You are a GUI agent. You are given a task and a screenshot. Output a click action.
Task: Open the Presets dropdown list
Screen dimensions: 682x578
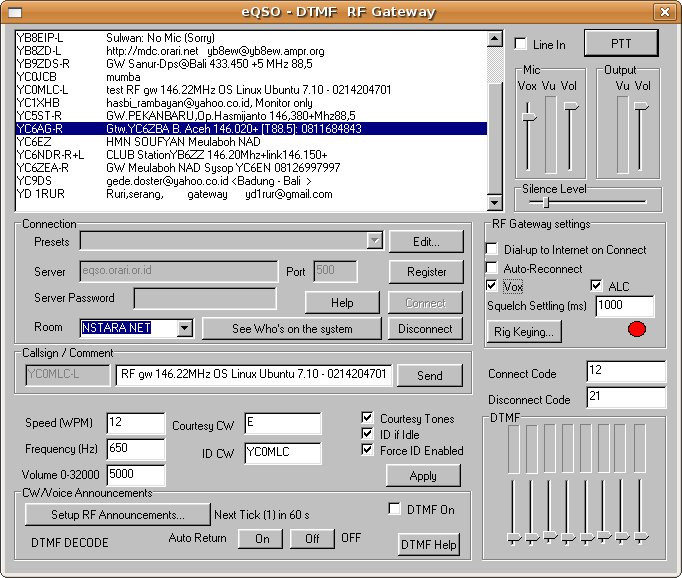click(x=375, y=241)
